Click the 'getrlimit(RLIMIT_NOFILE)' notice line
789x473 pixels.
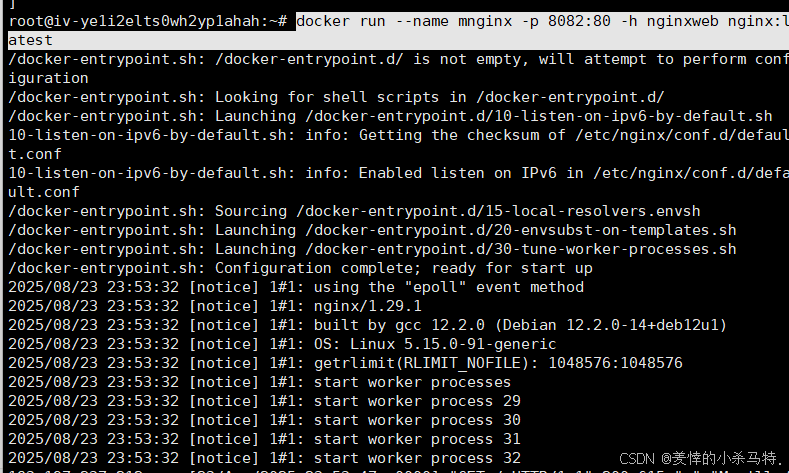pos(346,363)
